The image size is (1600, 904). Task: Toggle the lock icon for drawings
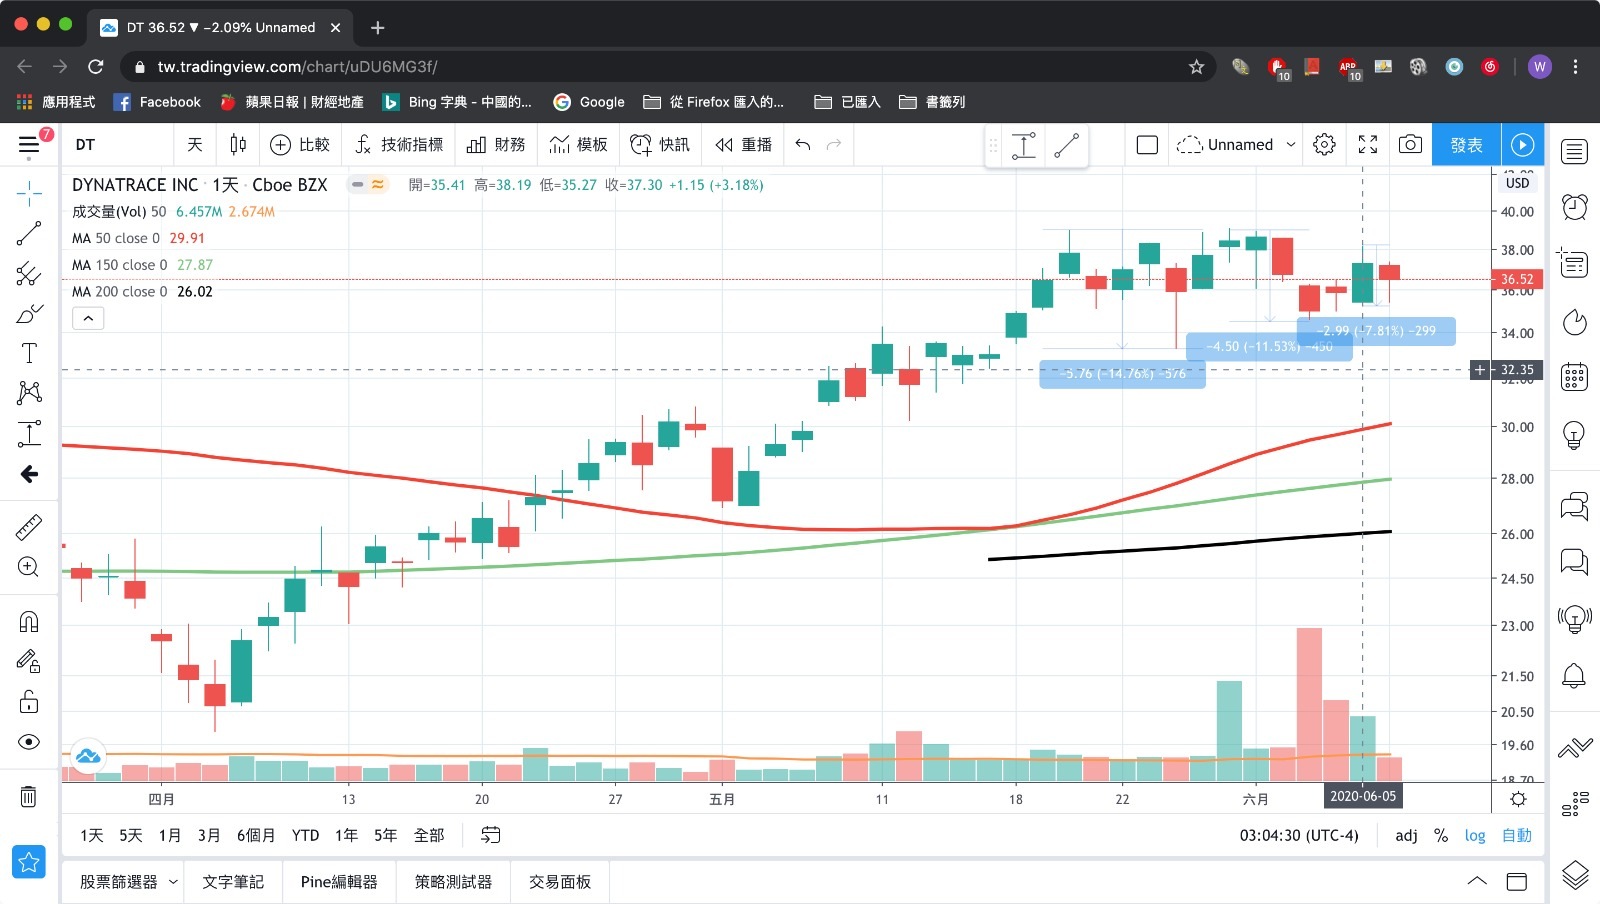coord(29,702)
